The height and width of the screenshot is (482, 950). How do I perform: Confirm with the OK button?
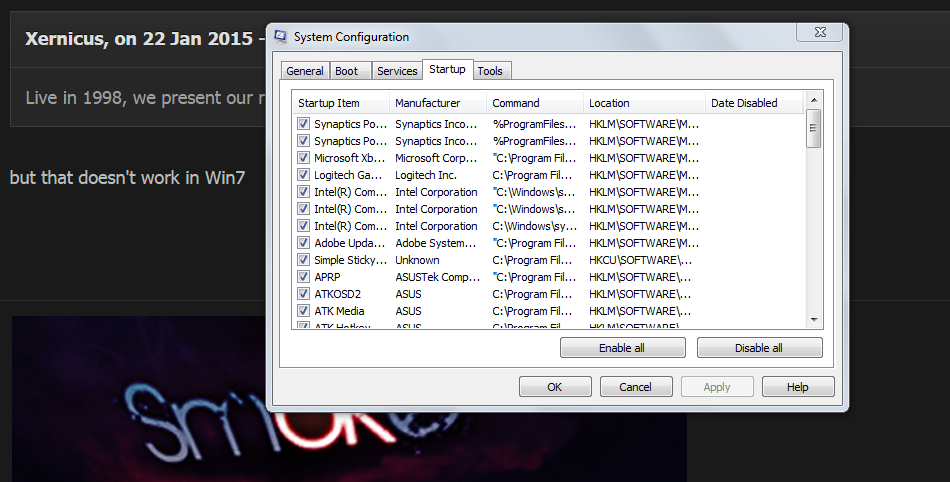[555, 387]
